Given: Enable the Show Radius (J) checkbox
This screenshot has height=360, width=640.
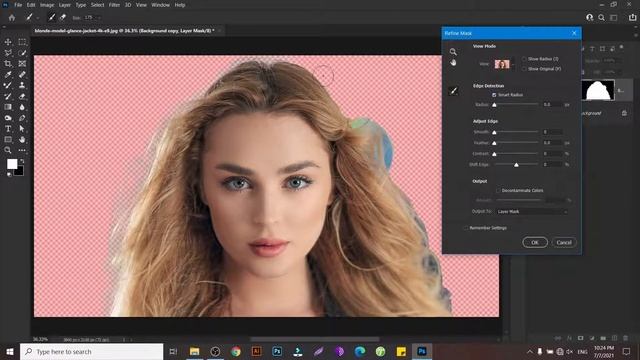Looking at the screenshot, I should tap(524, 59).
